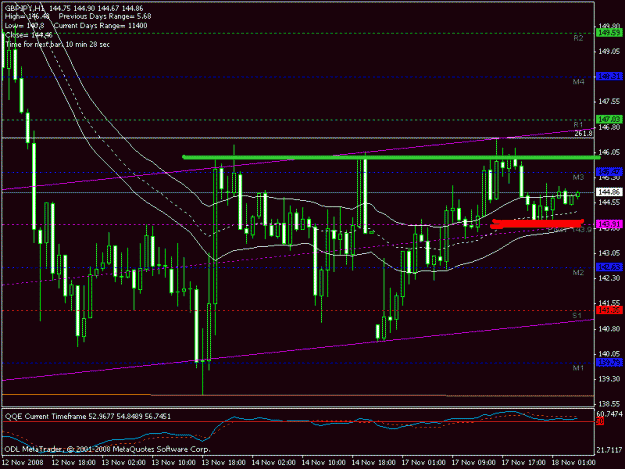Select the green 149.59 price tag
625x469 pixels.
pyautogui.click(x=609, y=33)
